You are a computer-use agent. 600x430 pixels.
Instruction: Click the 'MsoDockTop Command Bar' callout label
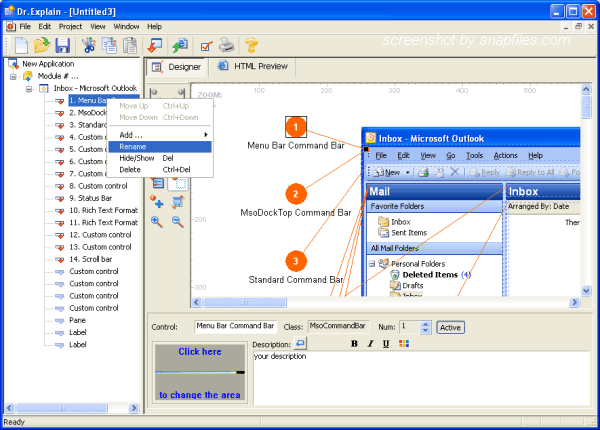pyautogui.click(x=296, y=213)
